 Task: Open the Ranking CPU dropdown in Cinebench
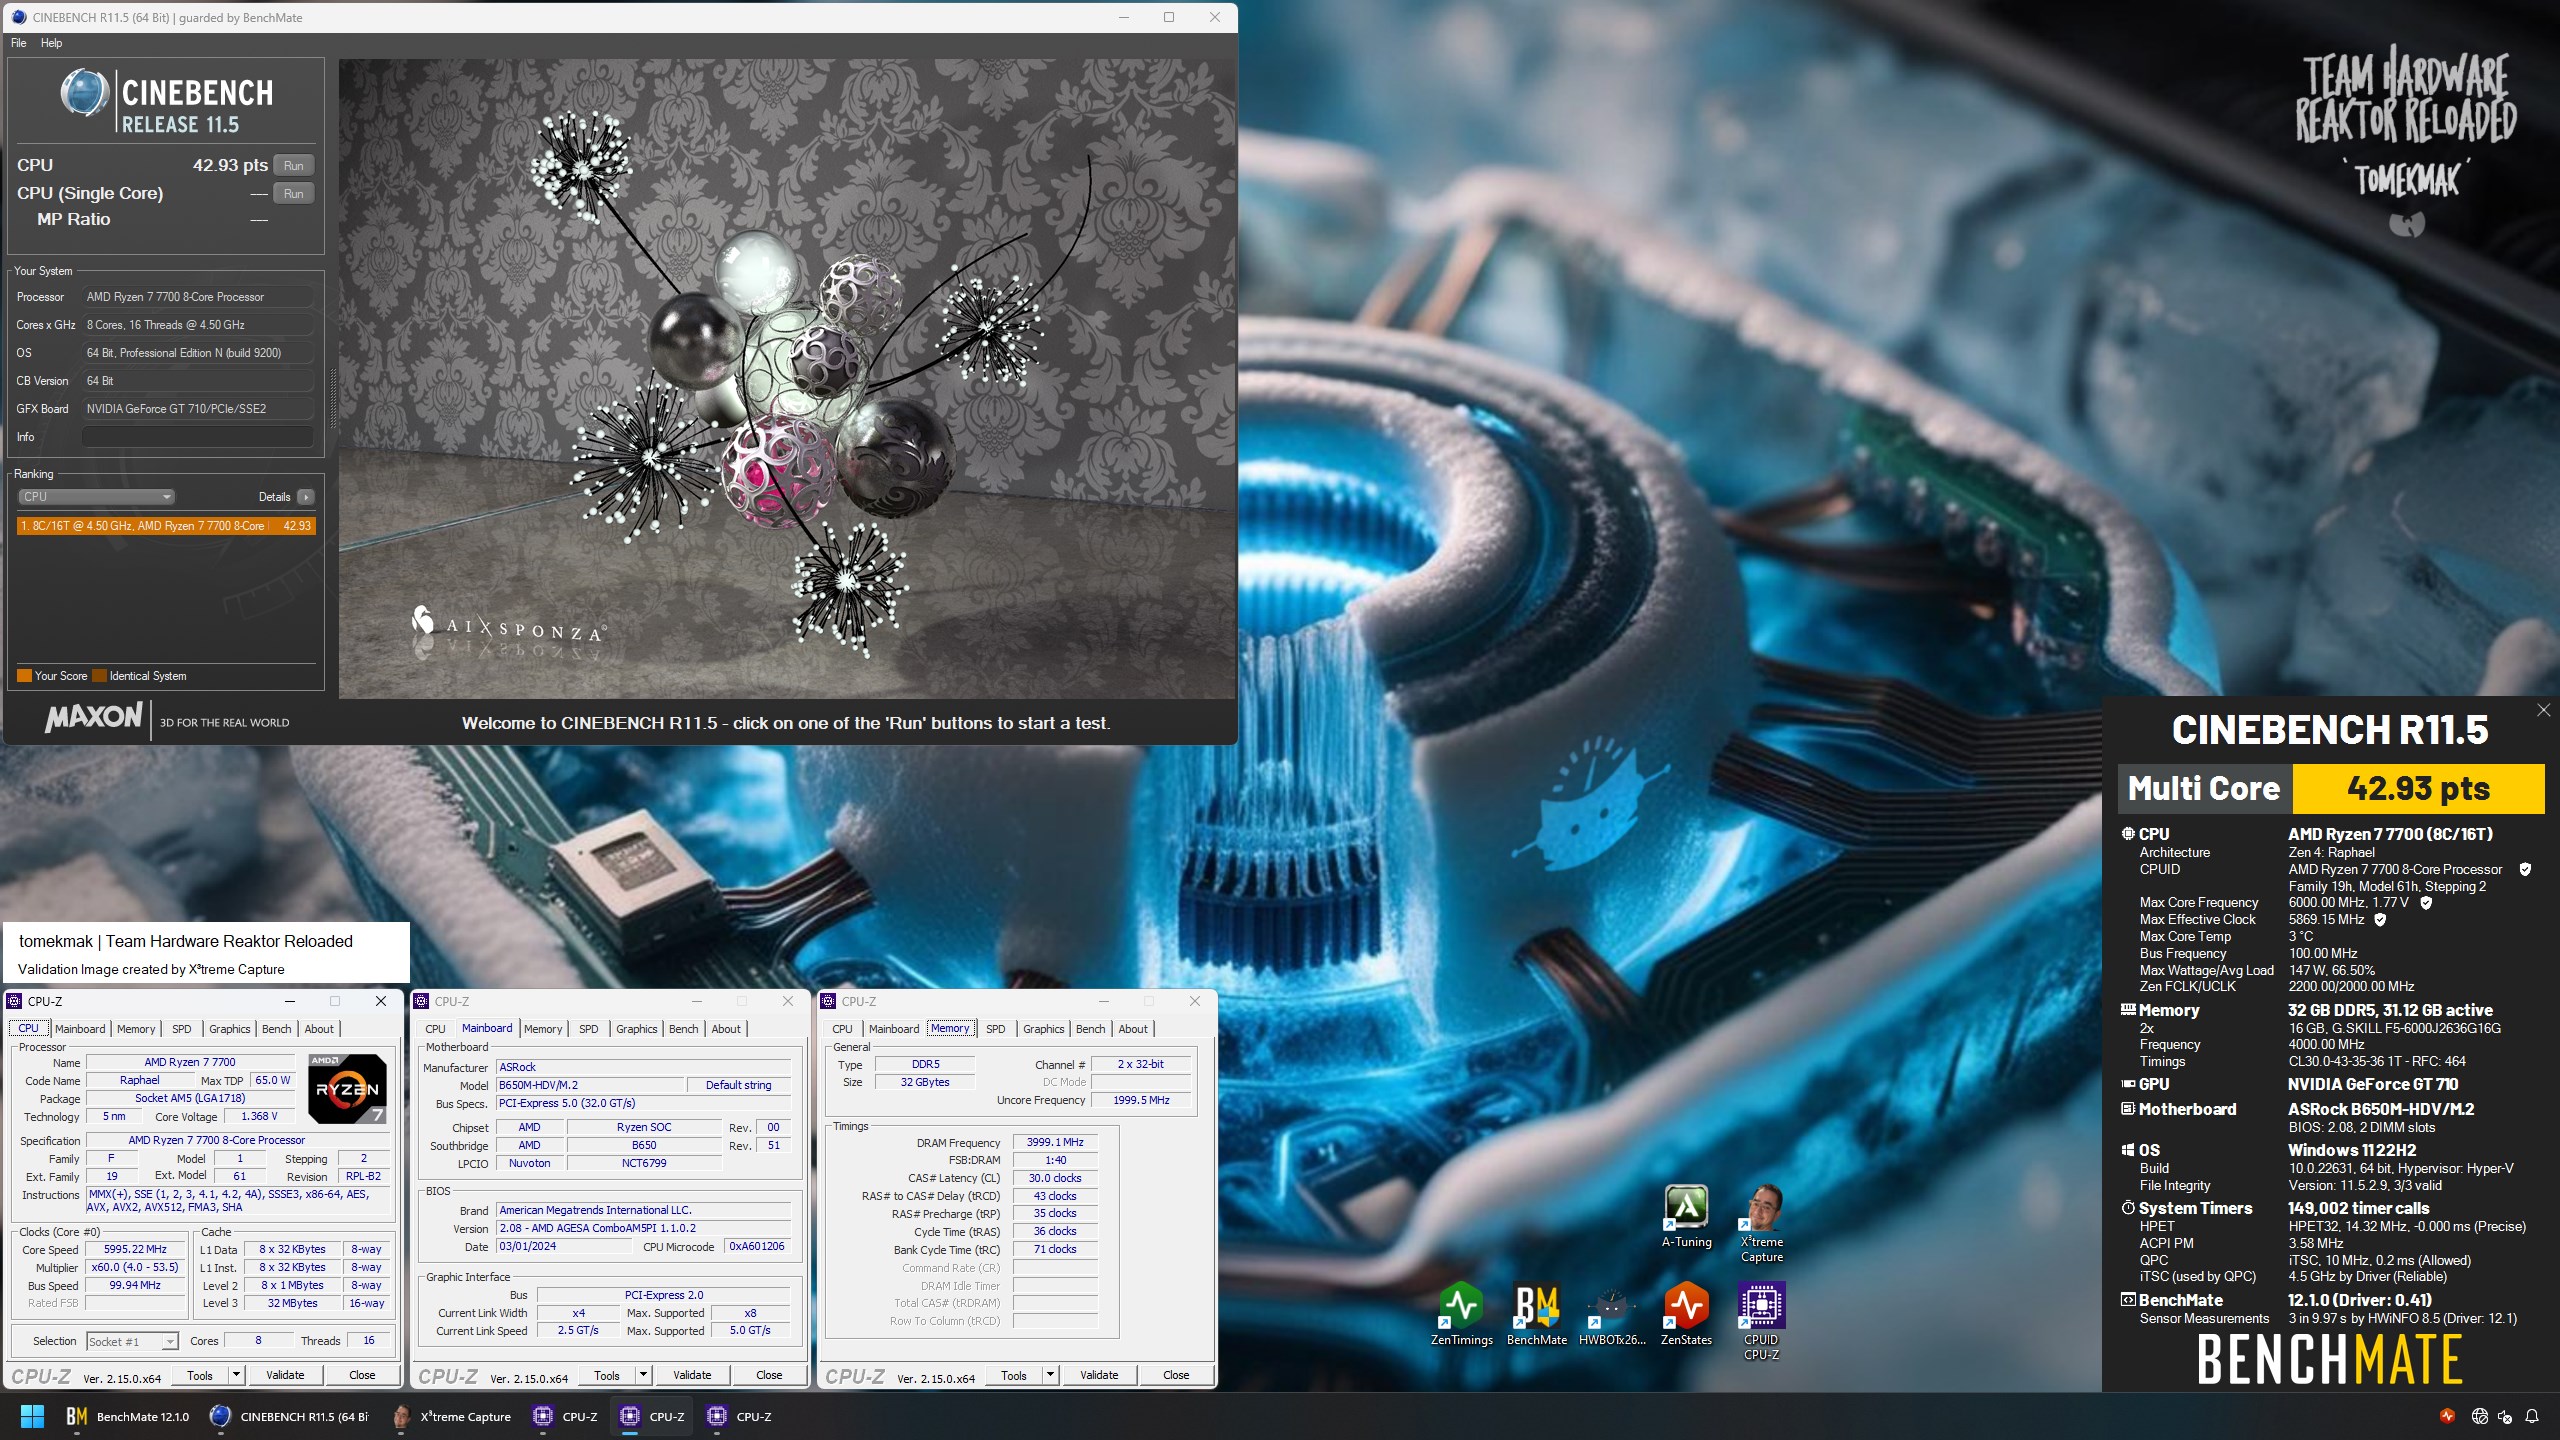coord(96,497)
